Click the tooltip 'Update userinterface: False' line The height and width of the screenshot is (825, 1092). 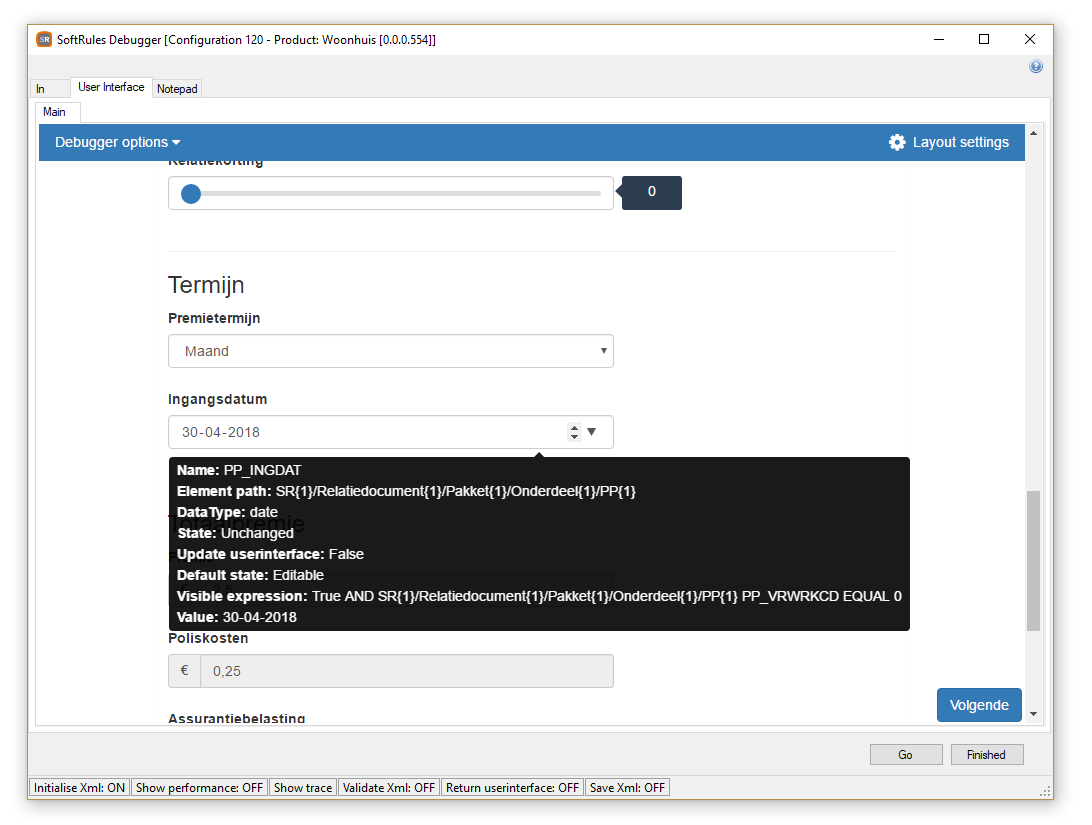pyautogui.click(x=270, y=554)
